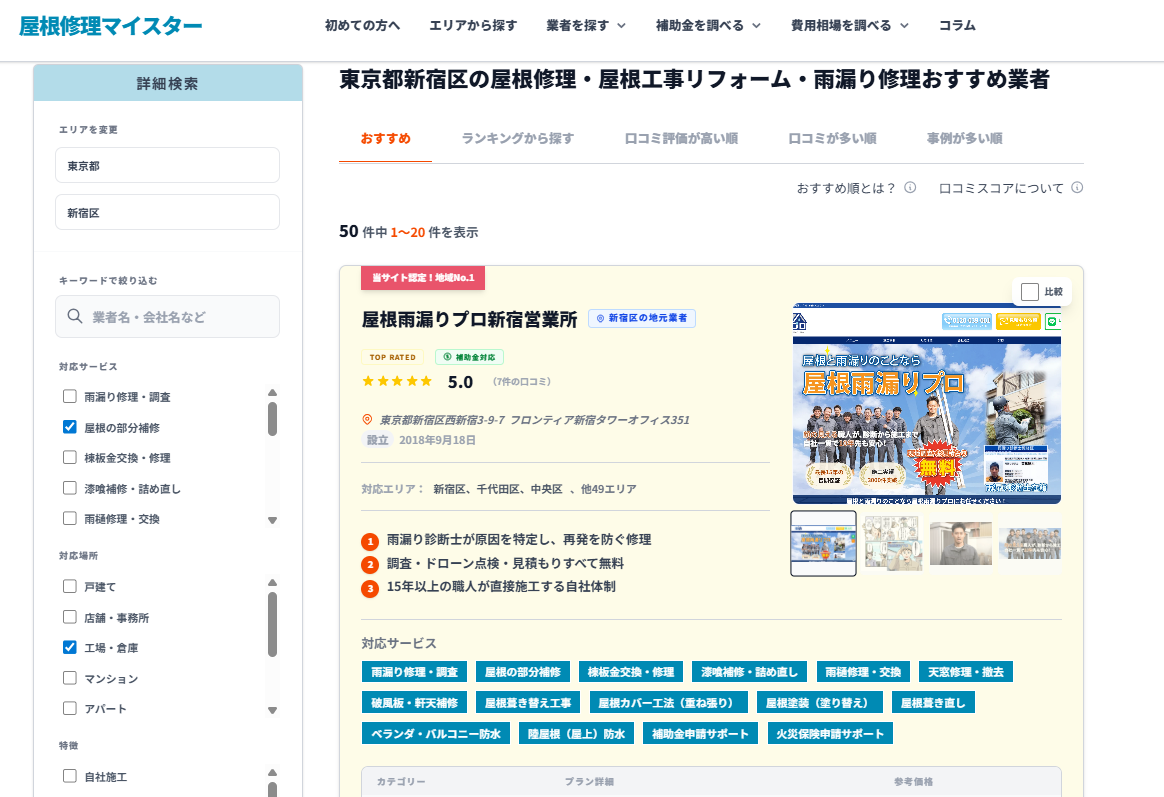Open the エリアから探す menu item
The image size is (1164, 797).
[473, 25]
